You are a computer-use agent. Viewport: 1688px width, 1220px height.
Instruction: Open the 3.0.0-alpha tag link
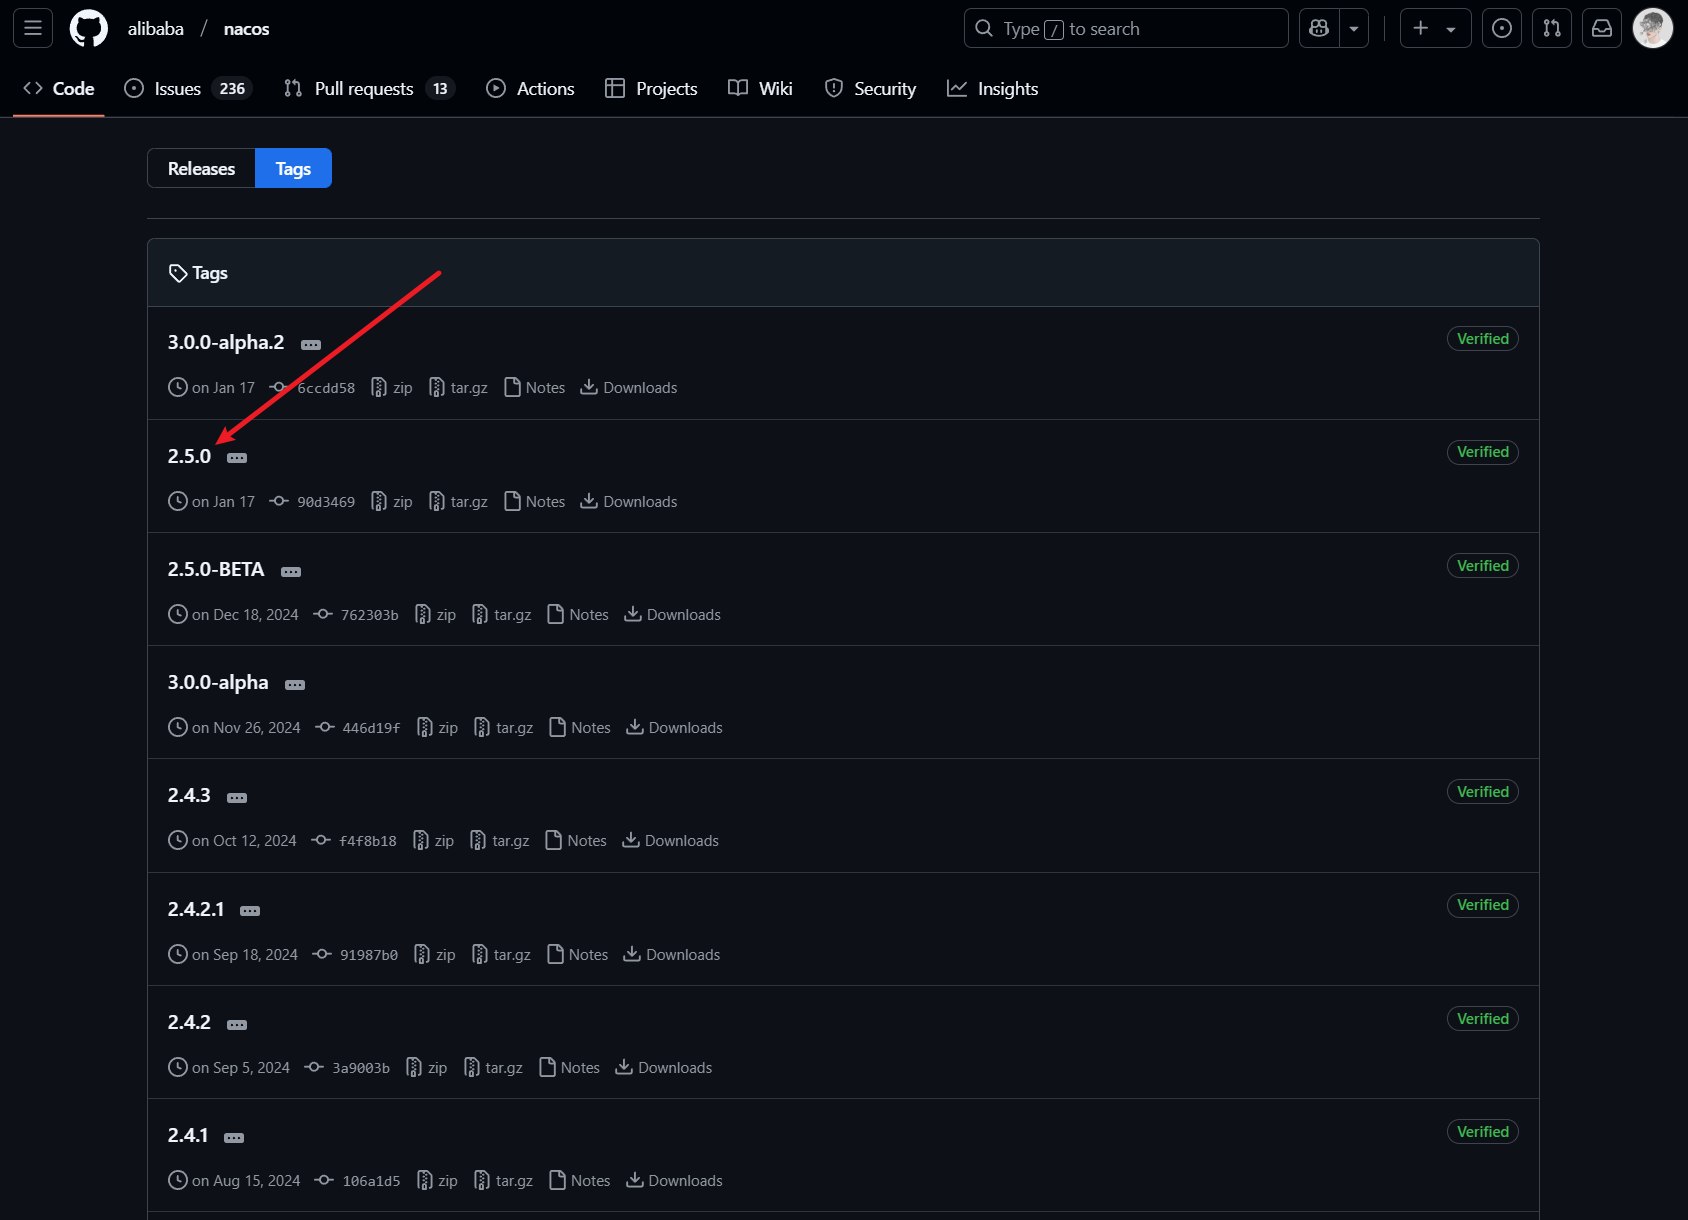[218, 682]
